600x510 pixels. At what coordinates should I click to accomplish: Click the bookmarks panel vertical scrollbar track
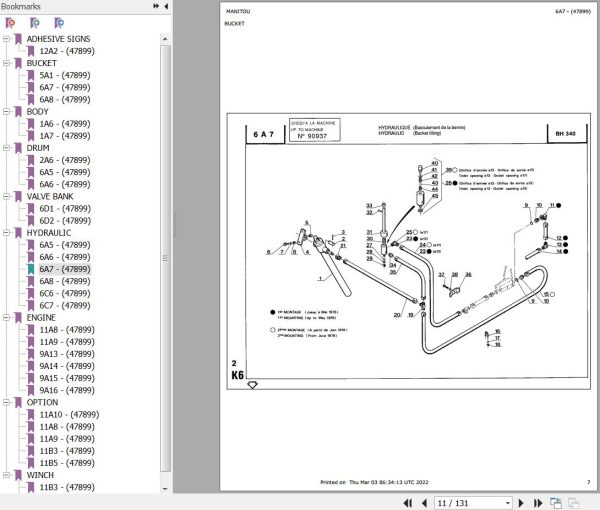pyautogui.click(x=165, y=259)
